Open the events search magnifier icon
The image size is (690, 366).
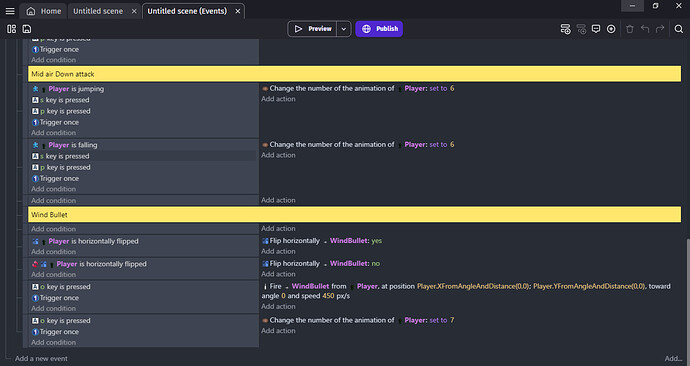(679, 29)
